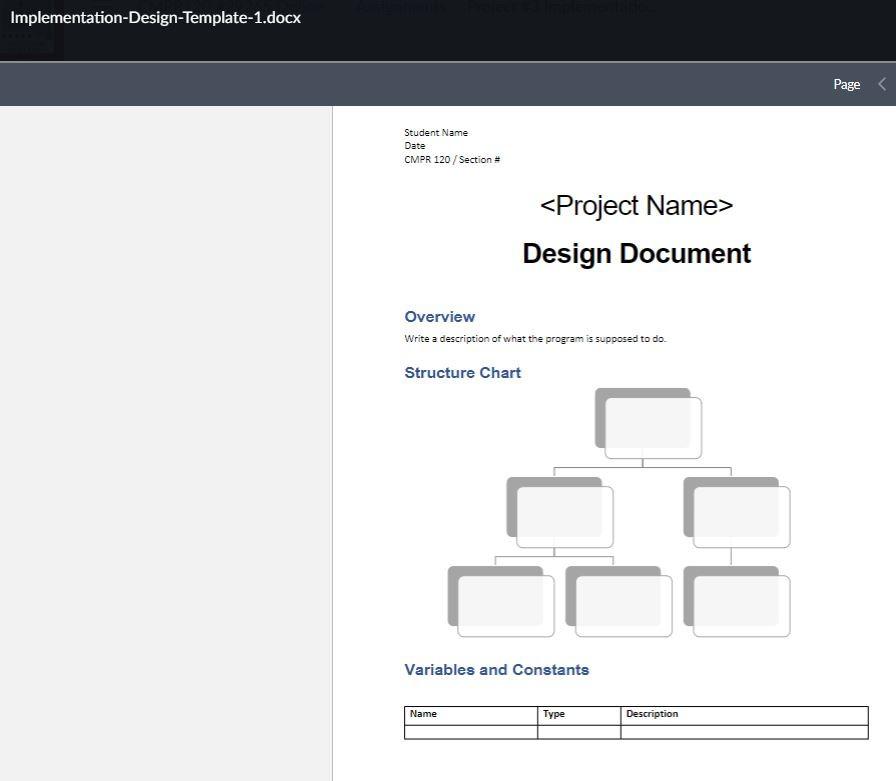Select the top box of the structure chart
This screenshot has height=781, width=896.
[648, 424]
